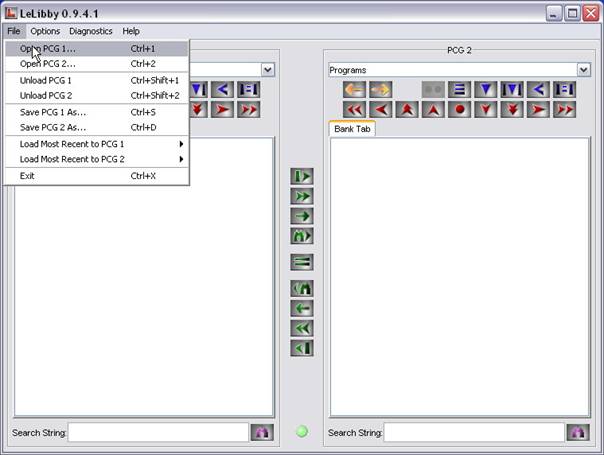Open the dropdown arrow in PCG 1 panel
The height and width of the screenshot is (455, 604).
[268, 70]
